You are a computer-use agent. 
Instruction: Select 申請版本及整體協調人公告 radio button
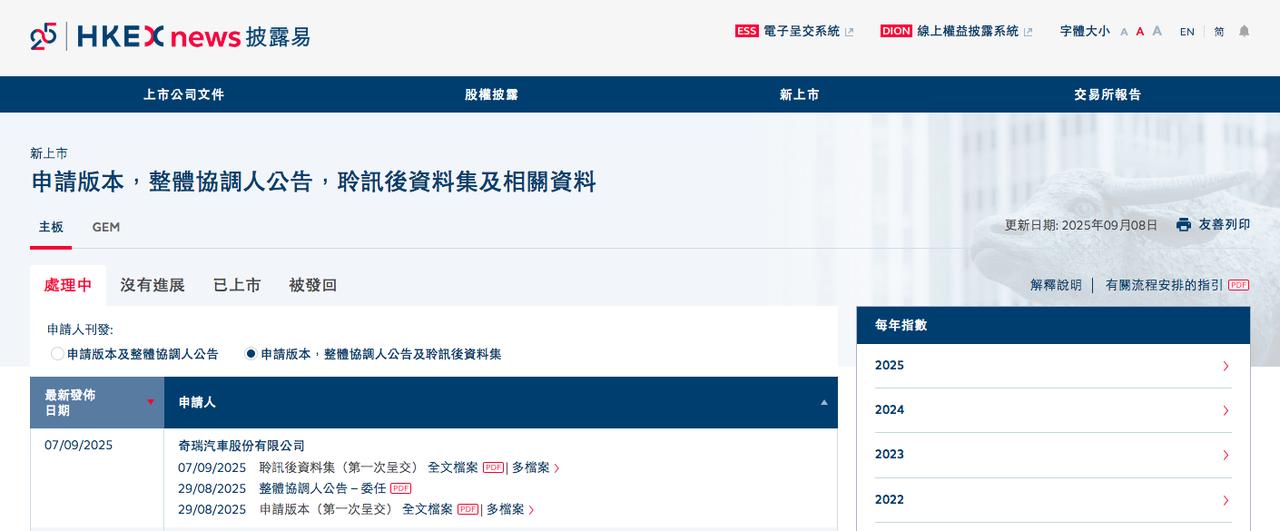(57, 354)
